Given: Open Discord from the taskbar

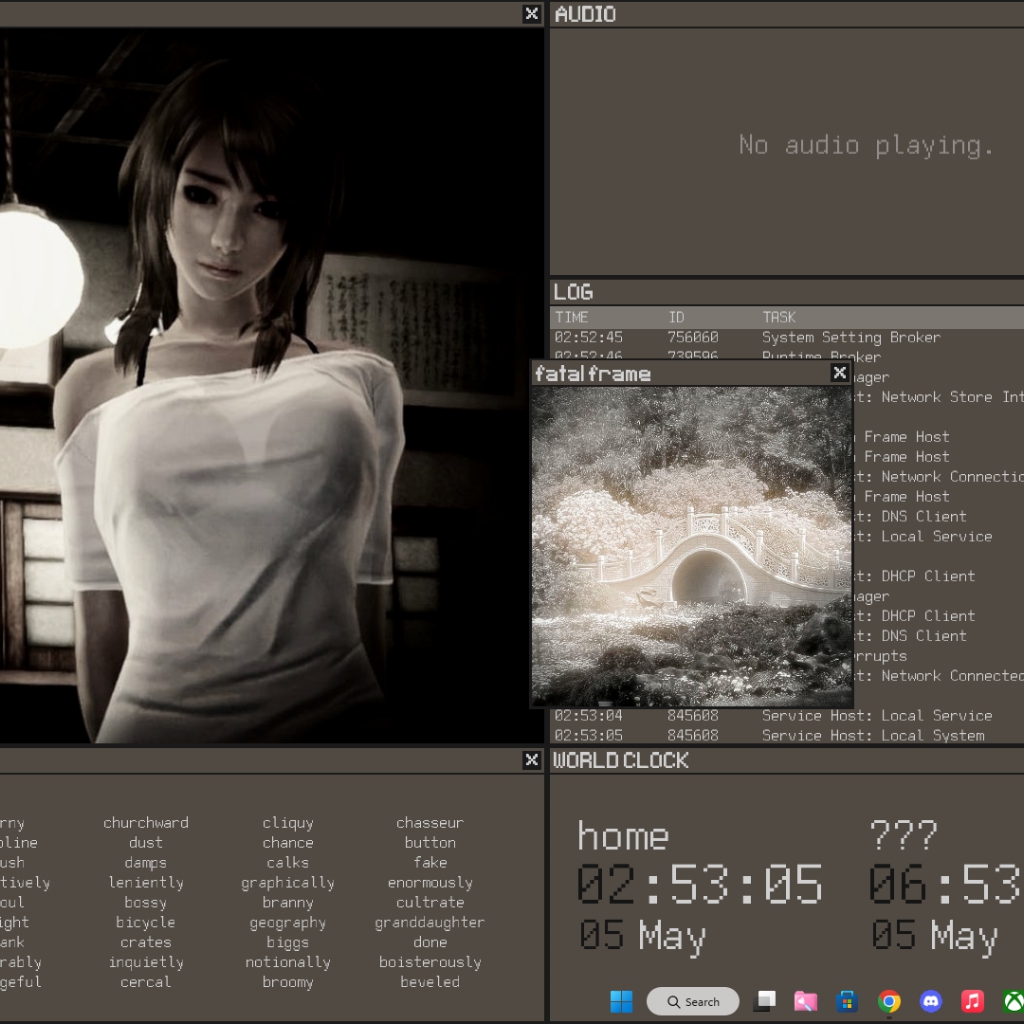Looking at the screenshot, I should pos(931,1001).
